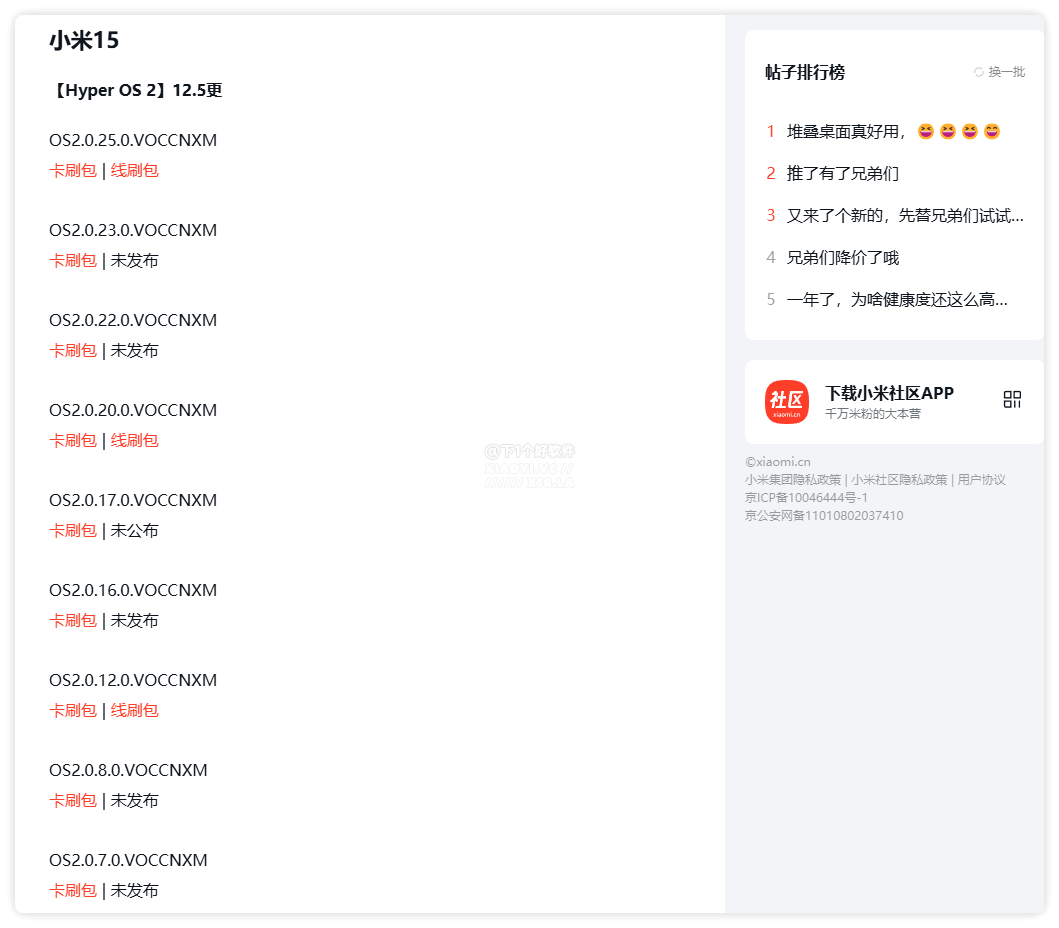This screenshot has width=1059, height=928.
Task: Open 卡刷包 link for OS2.0.23.0.VOCCNXM
Action: pos(73,260)
